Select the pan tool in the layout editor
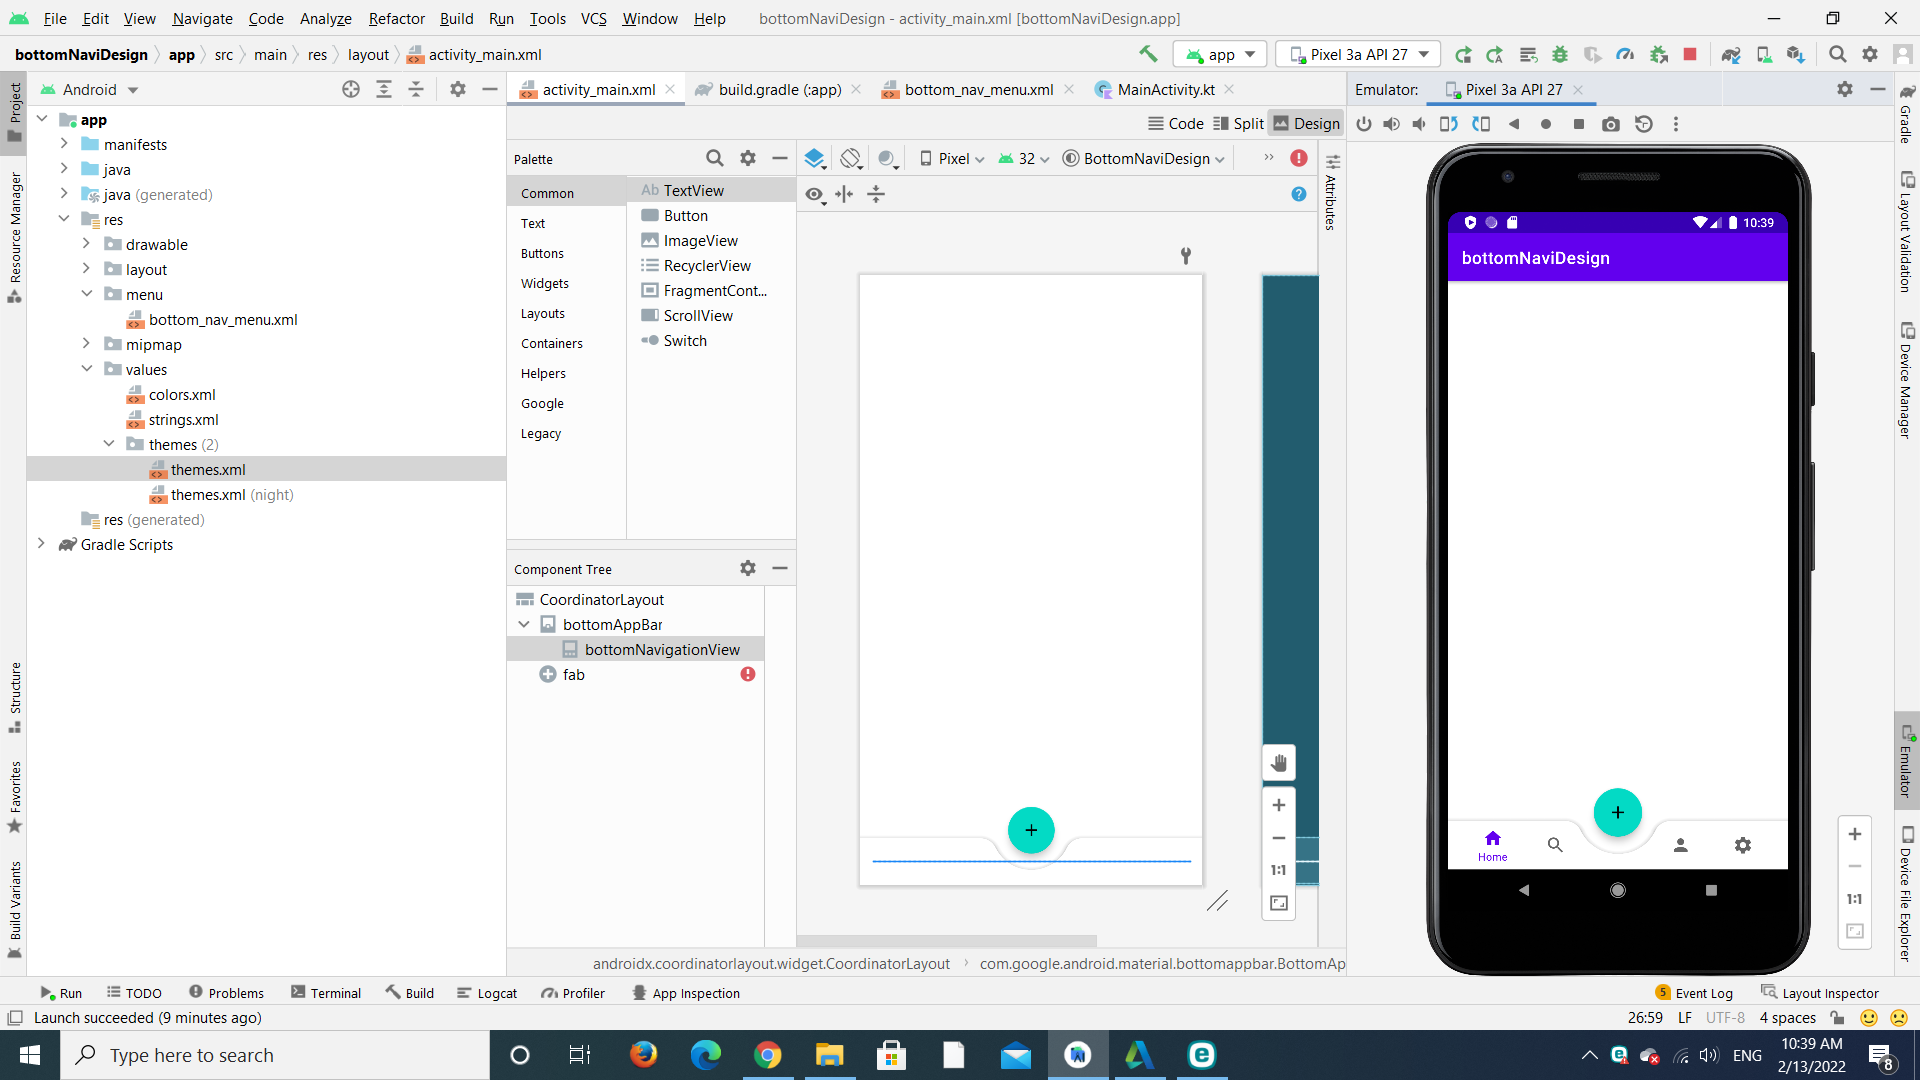1920x1080 pixels. [1279, 762]
